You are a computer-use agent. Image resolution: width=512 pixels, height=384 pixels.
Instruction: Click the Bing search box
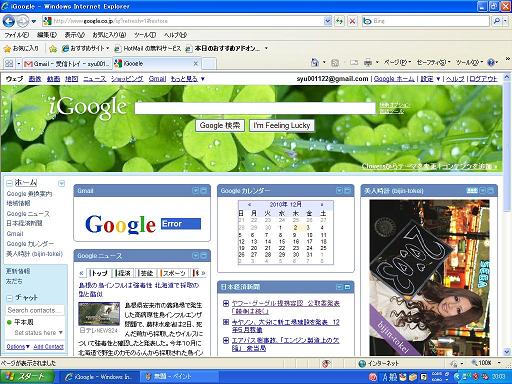click(426, 21)
